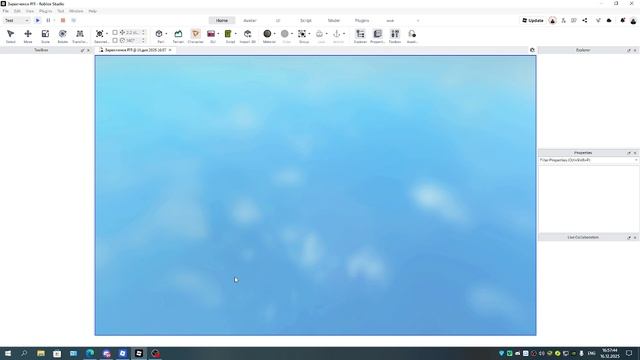
Task: Open File Explorer from taskbar
Action: (41, 353)
